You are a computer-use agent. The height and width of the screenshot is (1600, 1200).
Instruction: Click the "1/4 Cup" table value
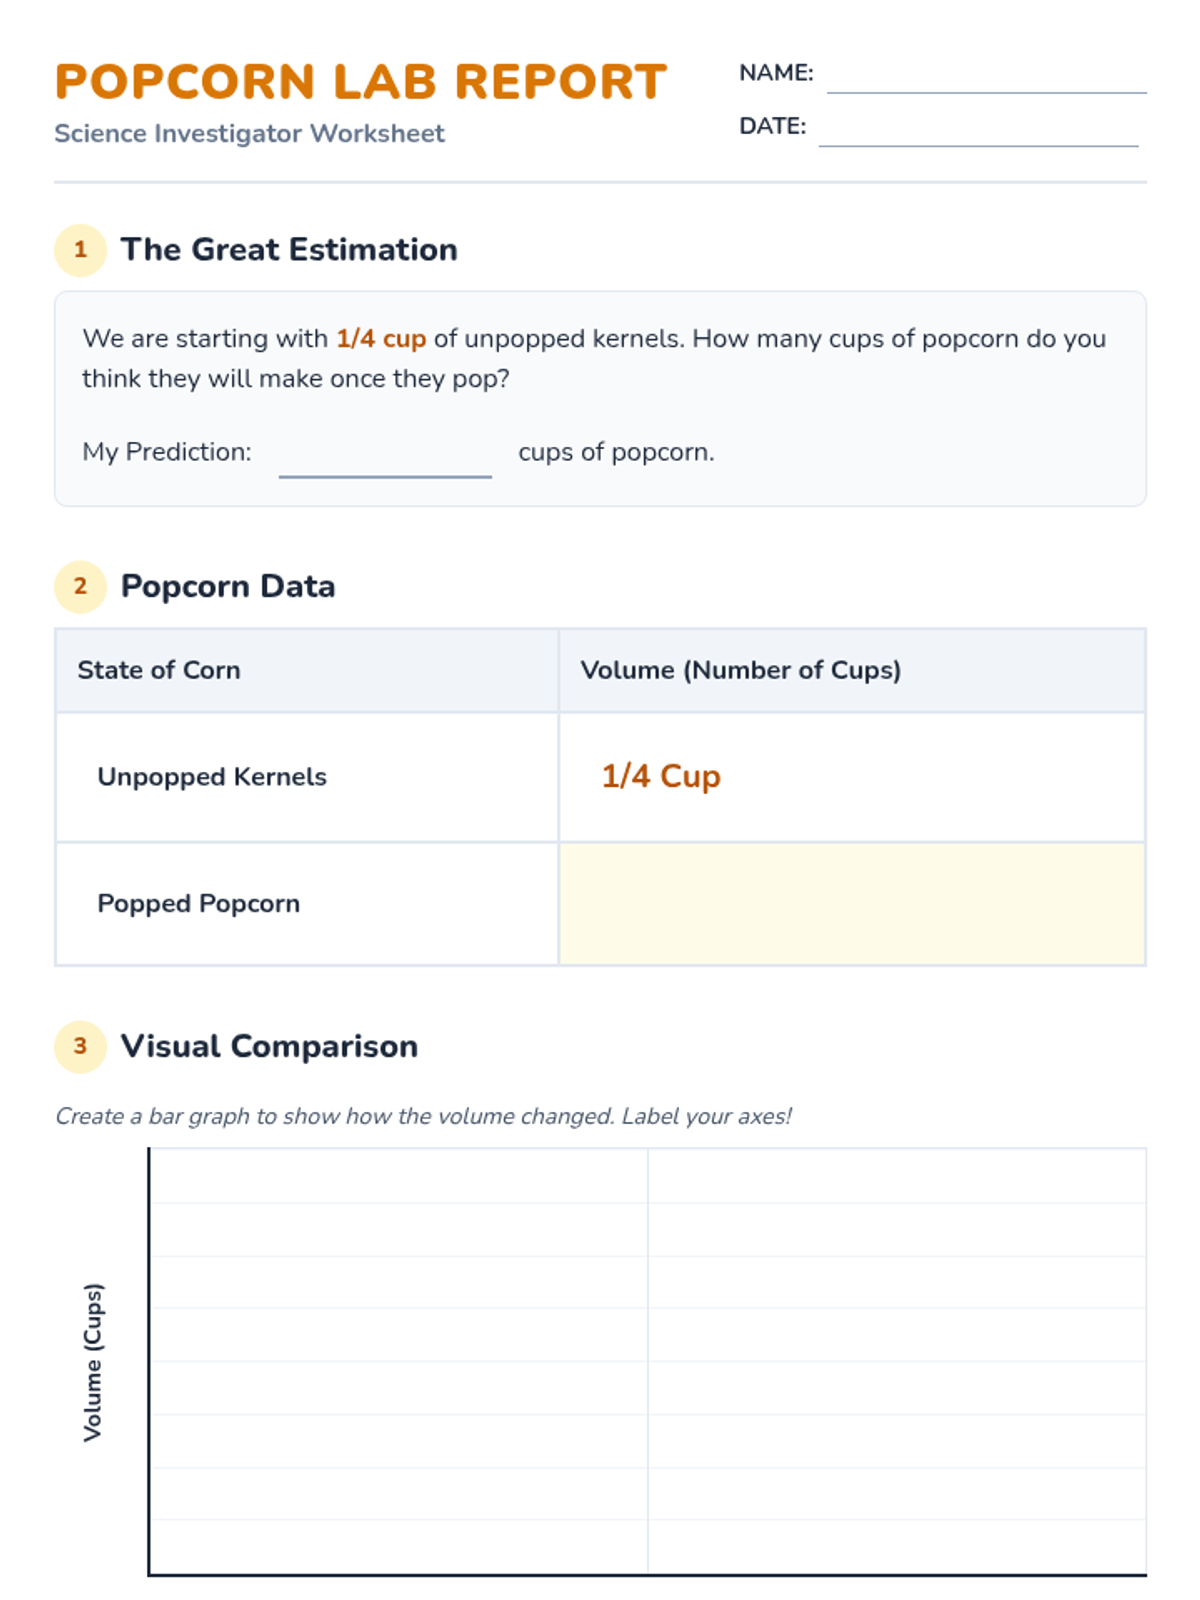point(661,776)
